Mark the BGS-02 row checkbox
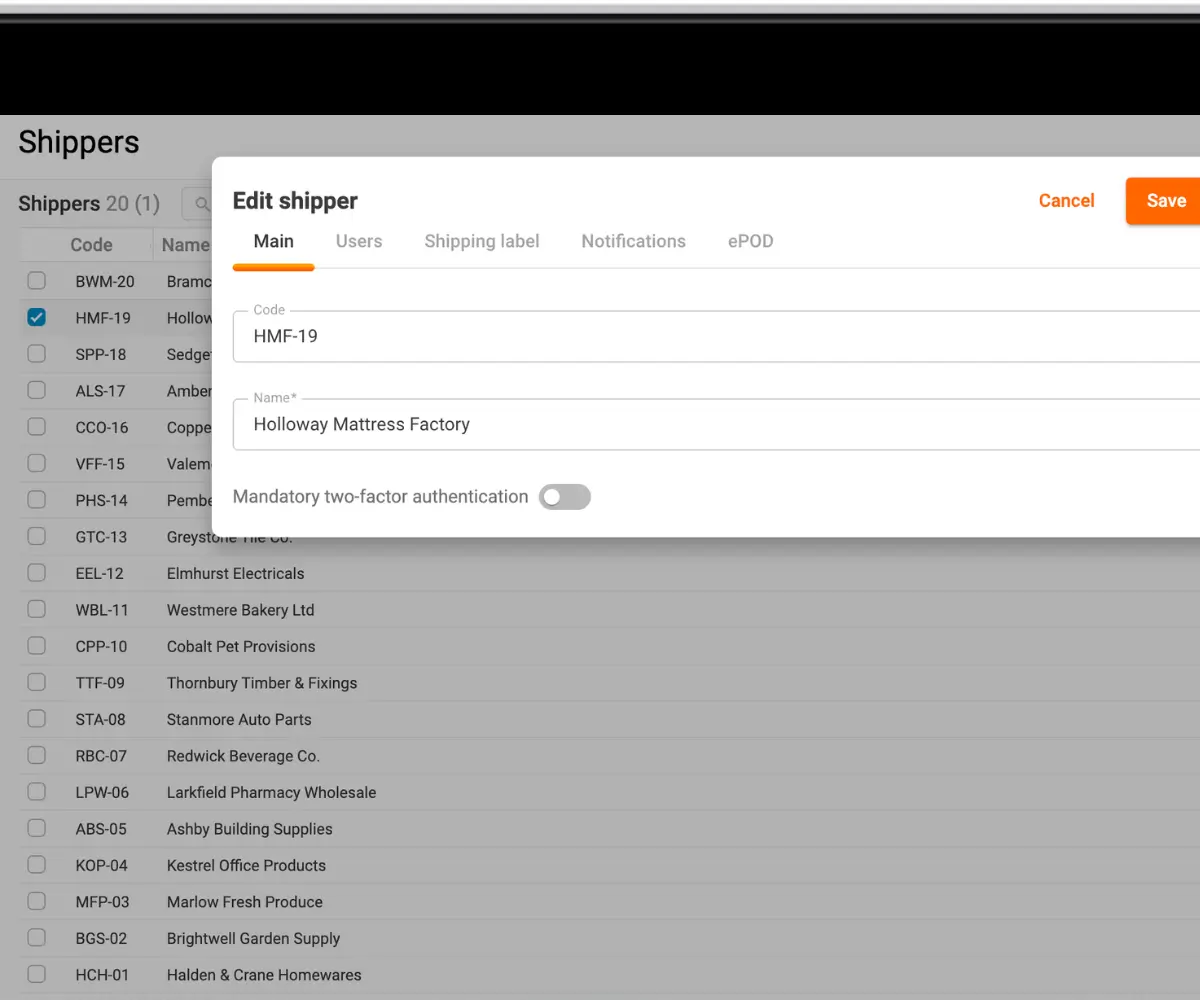The image size is (1200, 1000). [x=37, y=938]
